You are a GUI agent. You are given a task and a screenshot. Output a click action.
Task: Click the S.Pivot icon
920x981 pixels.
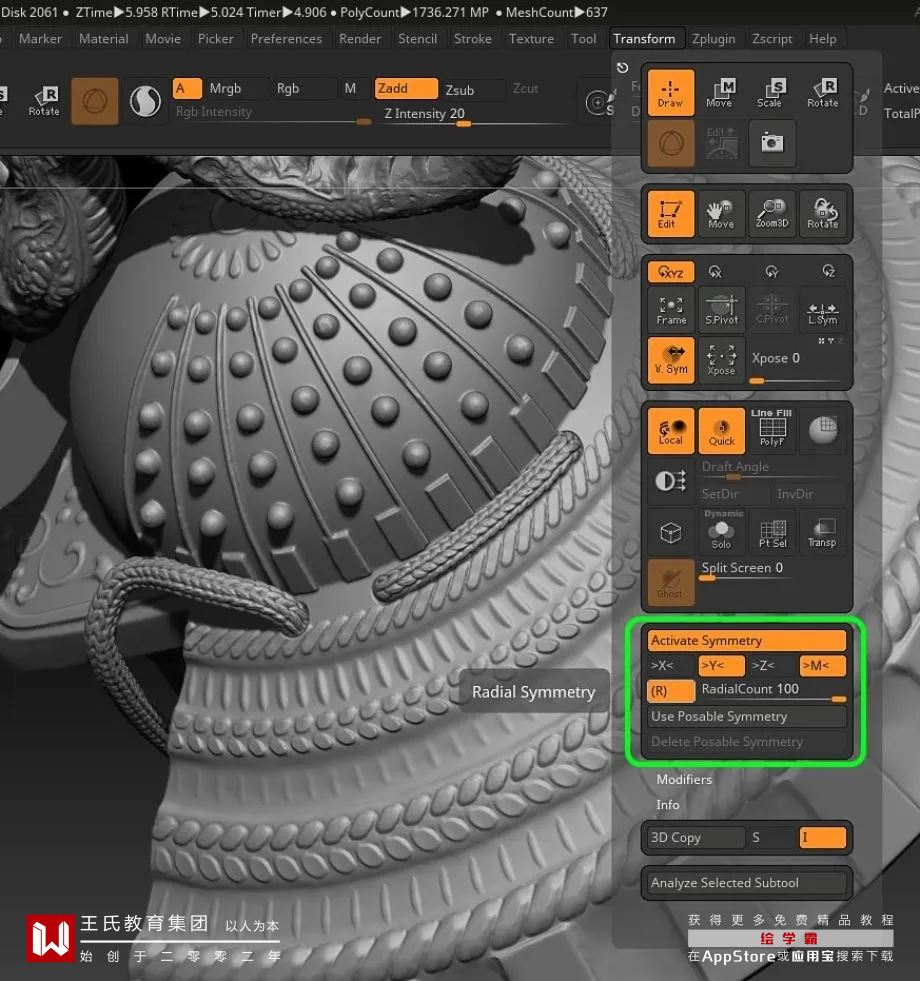tap(722, 310)
